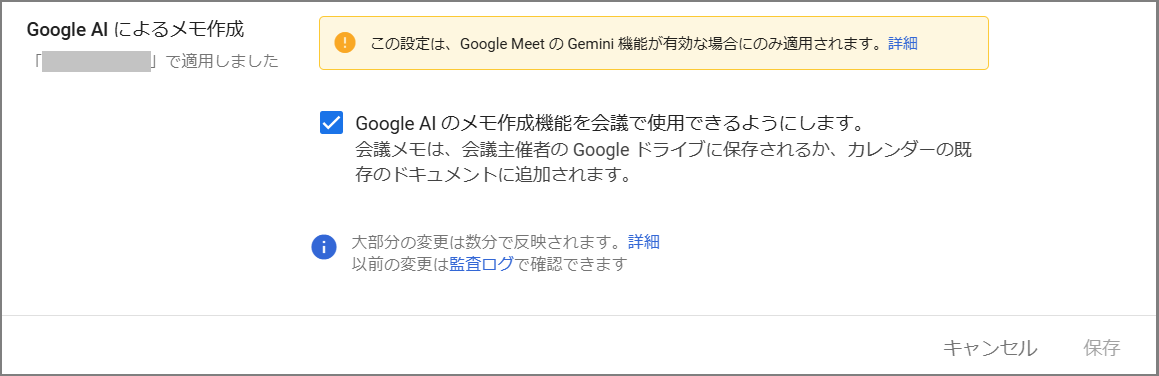Open the 詳細 link after 大部分の変更は数分で反映されます
1159x376 pixels.
click(644, 242)
